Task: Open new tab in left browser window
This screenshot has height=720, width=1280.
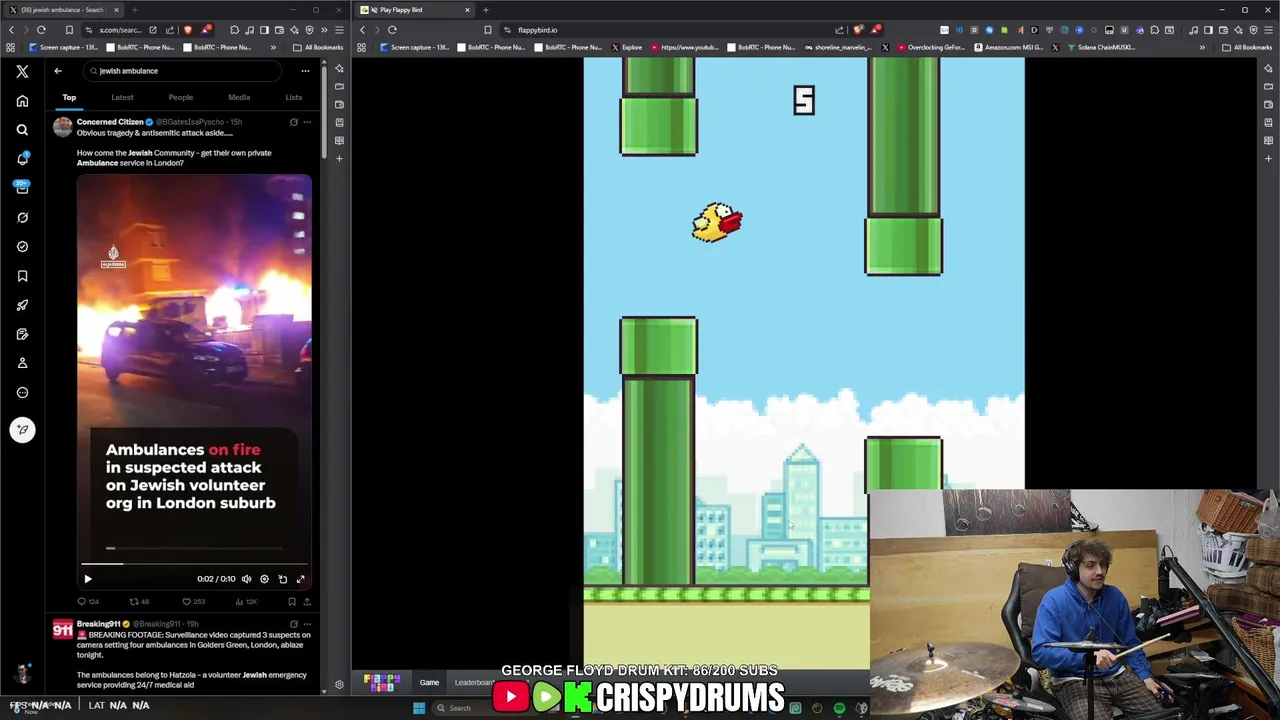Action: coord(134,10)
